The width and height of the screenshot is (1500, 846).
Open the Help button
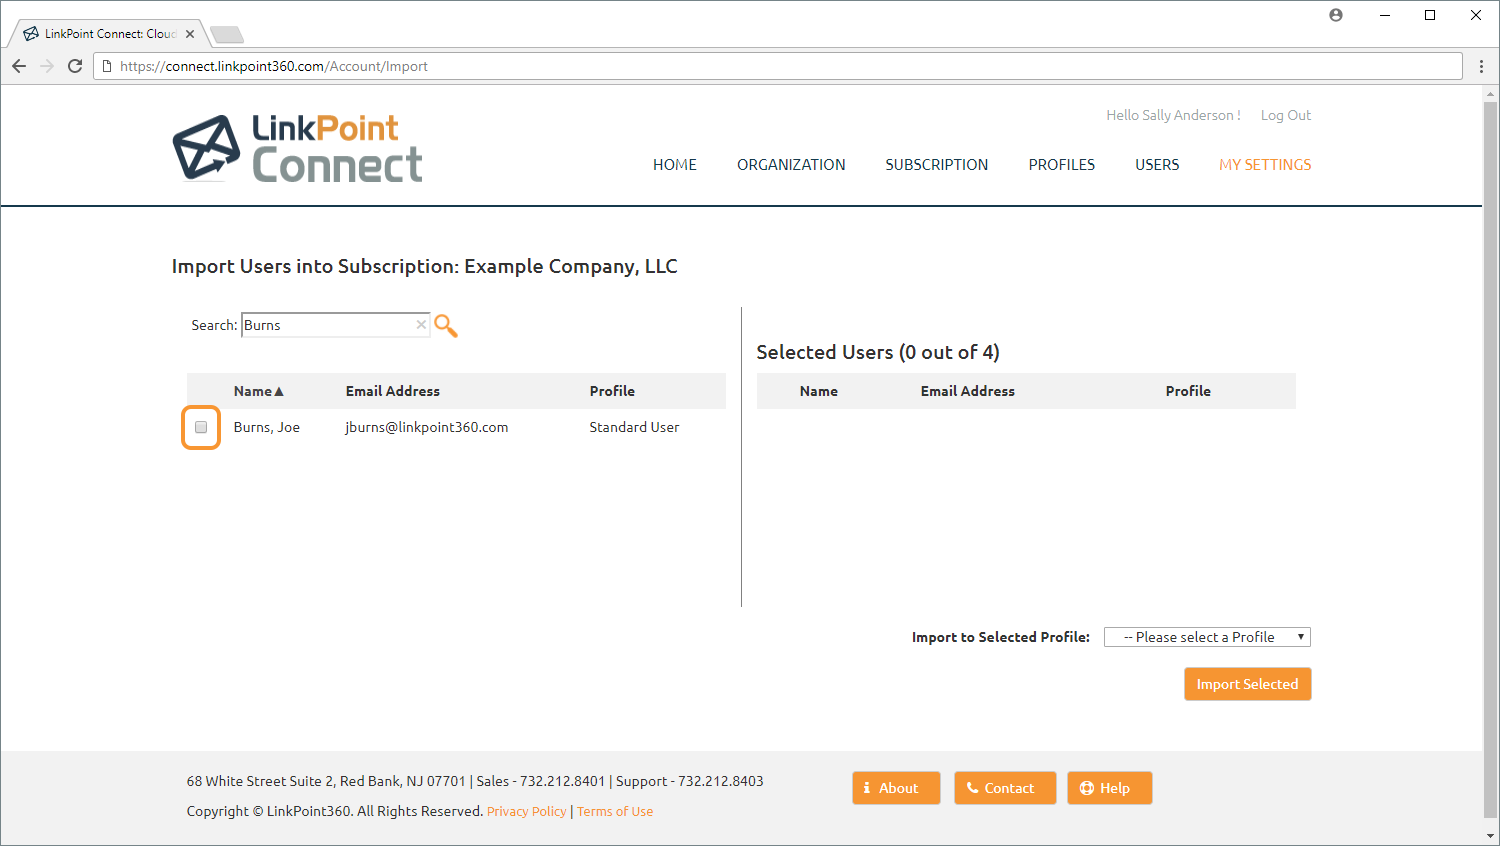[1110, 788]
